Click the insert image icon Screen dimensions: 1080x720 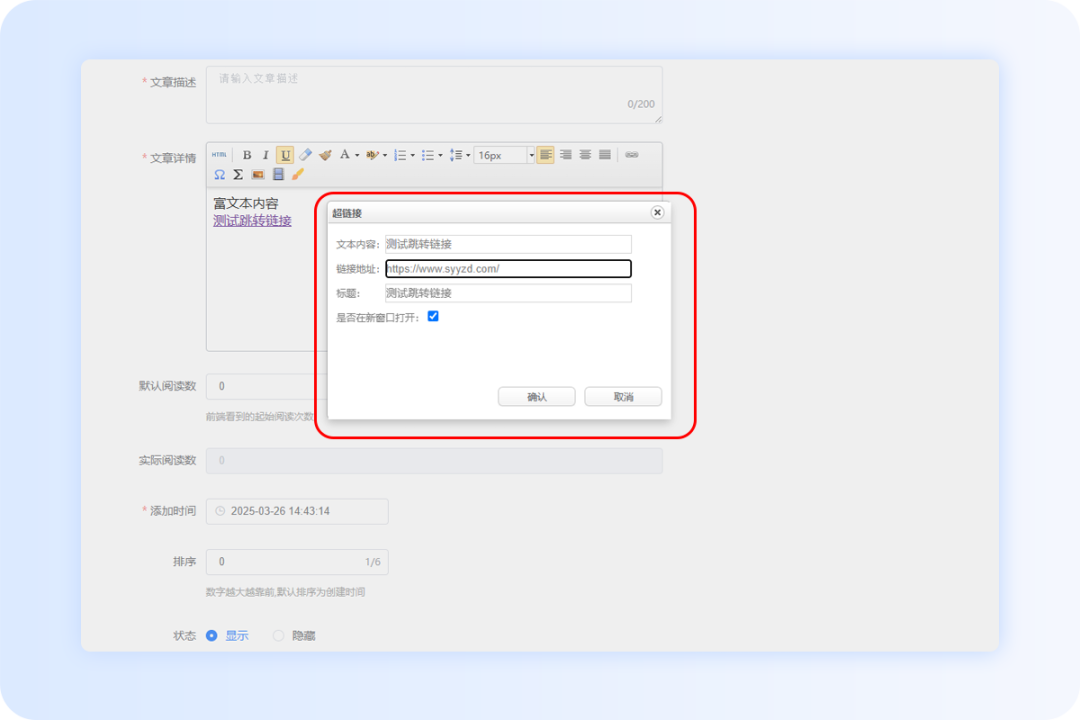tap(258, 174)
